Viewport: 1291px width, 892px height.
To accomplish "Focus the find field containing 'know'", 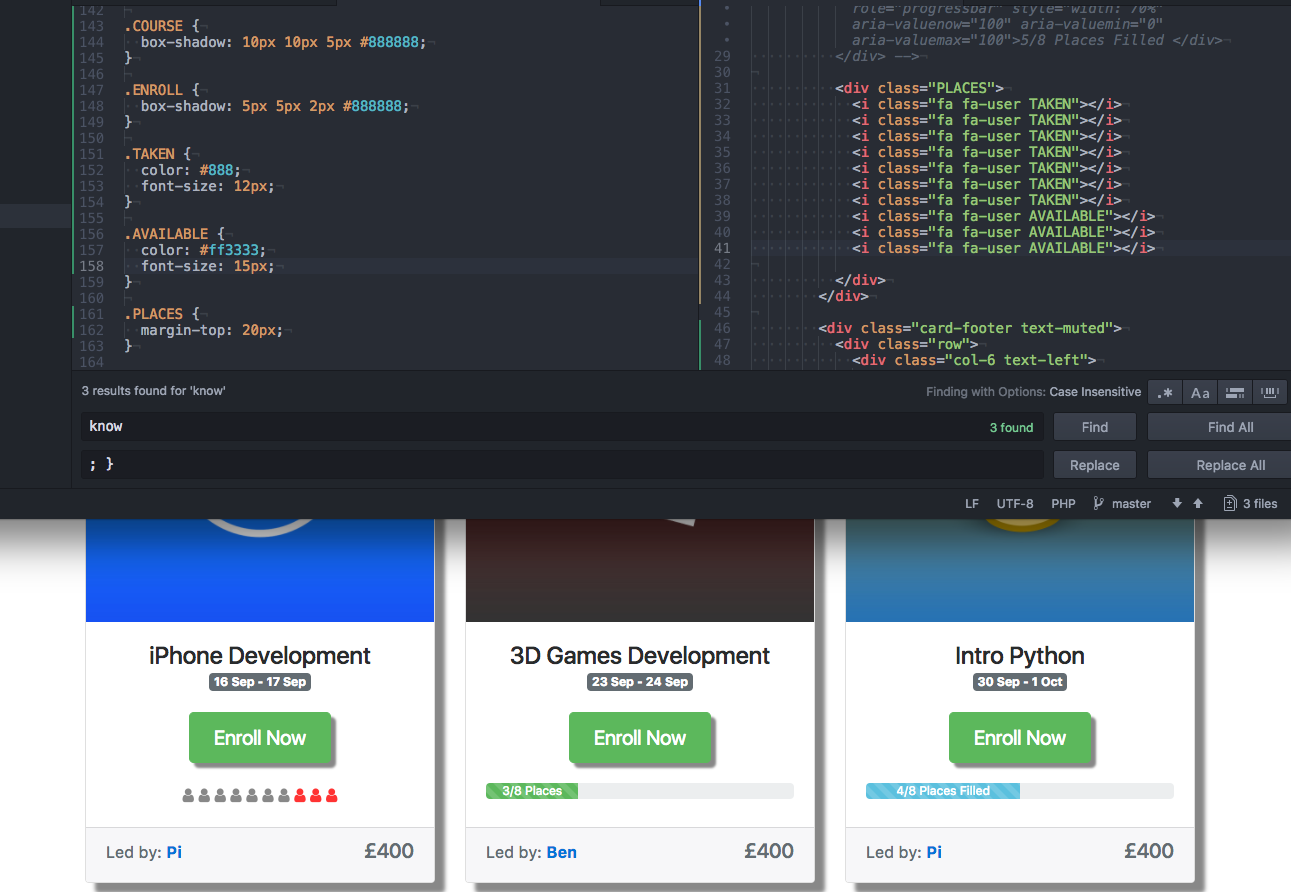I will 563,427.
